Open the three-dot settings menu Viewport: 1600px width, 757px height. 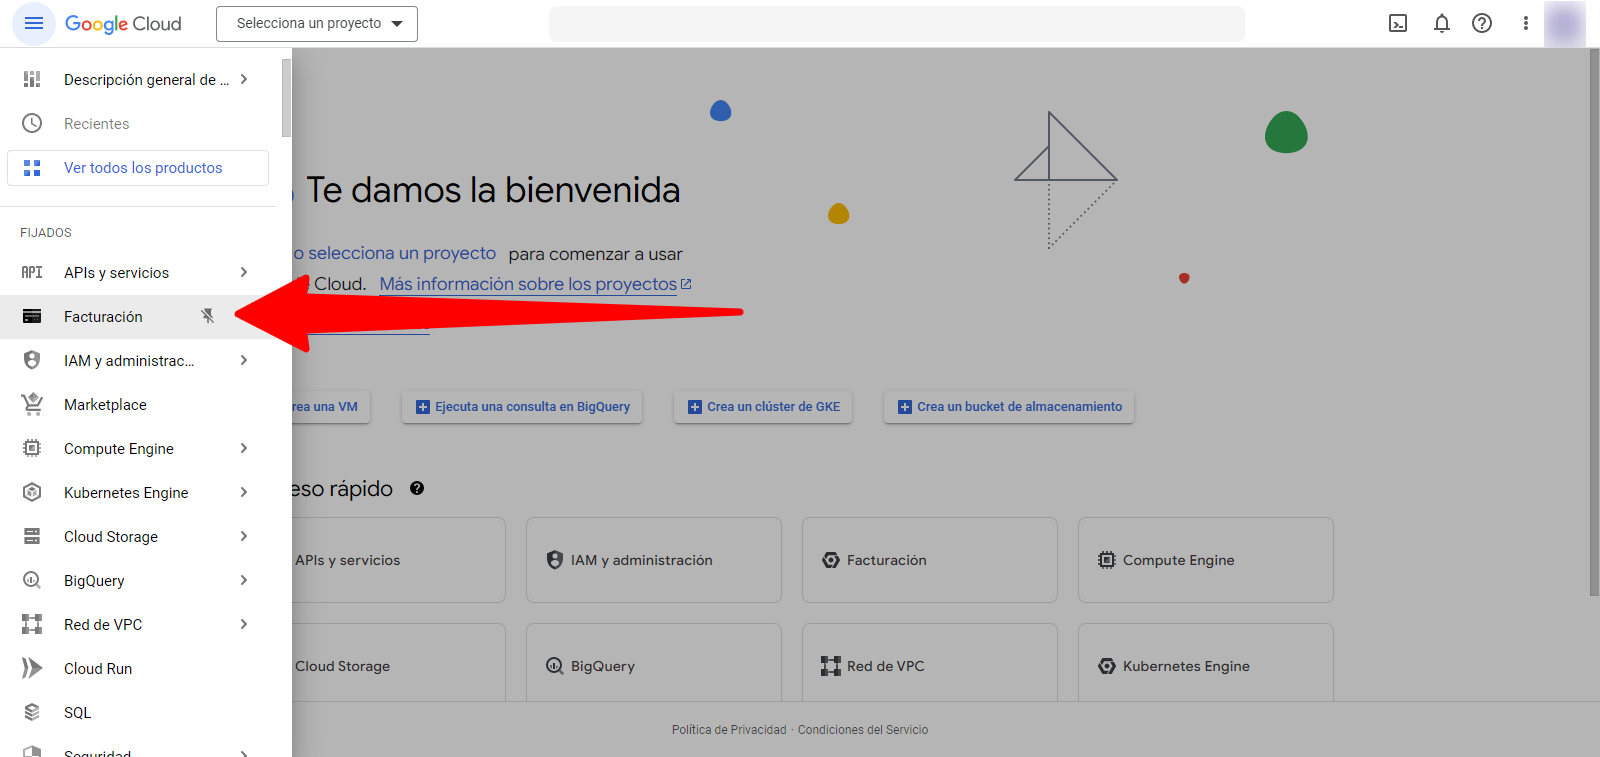(x=1525, y=23)
